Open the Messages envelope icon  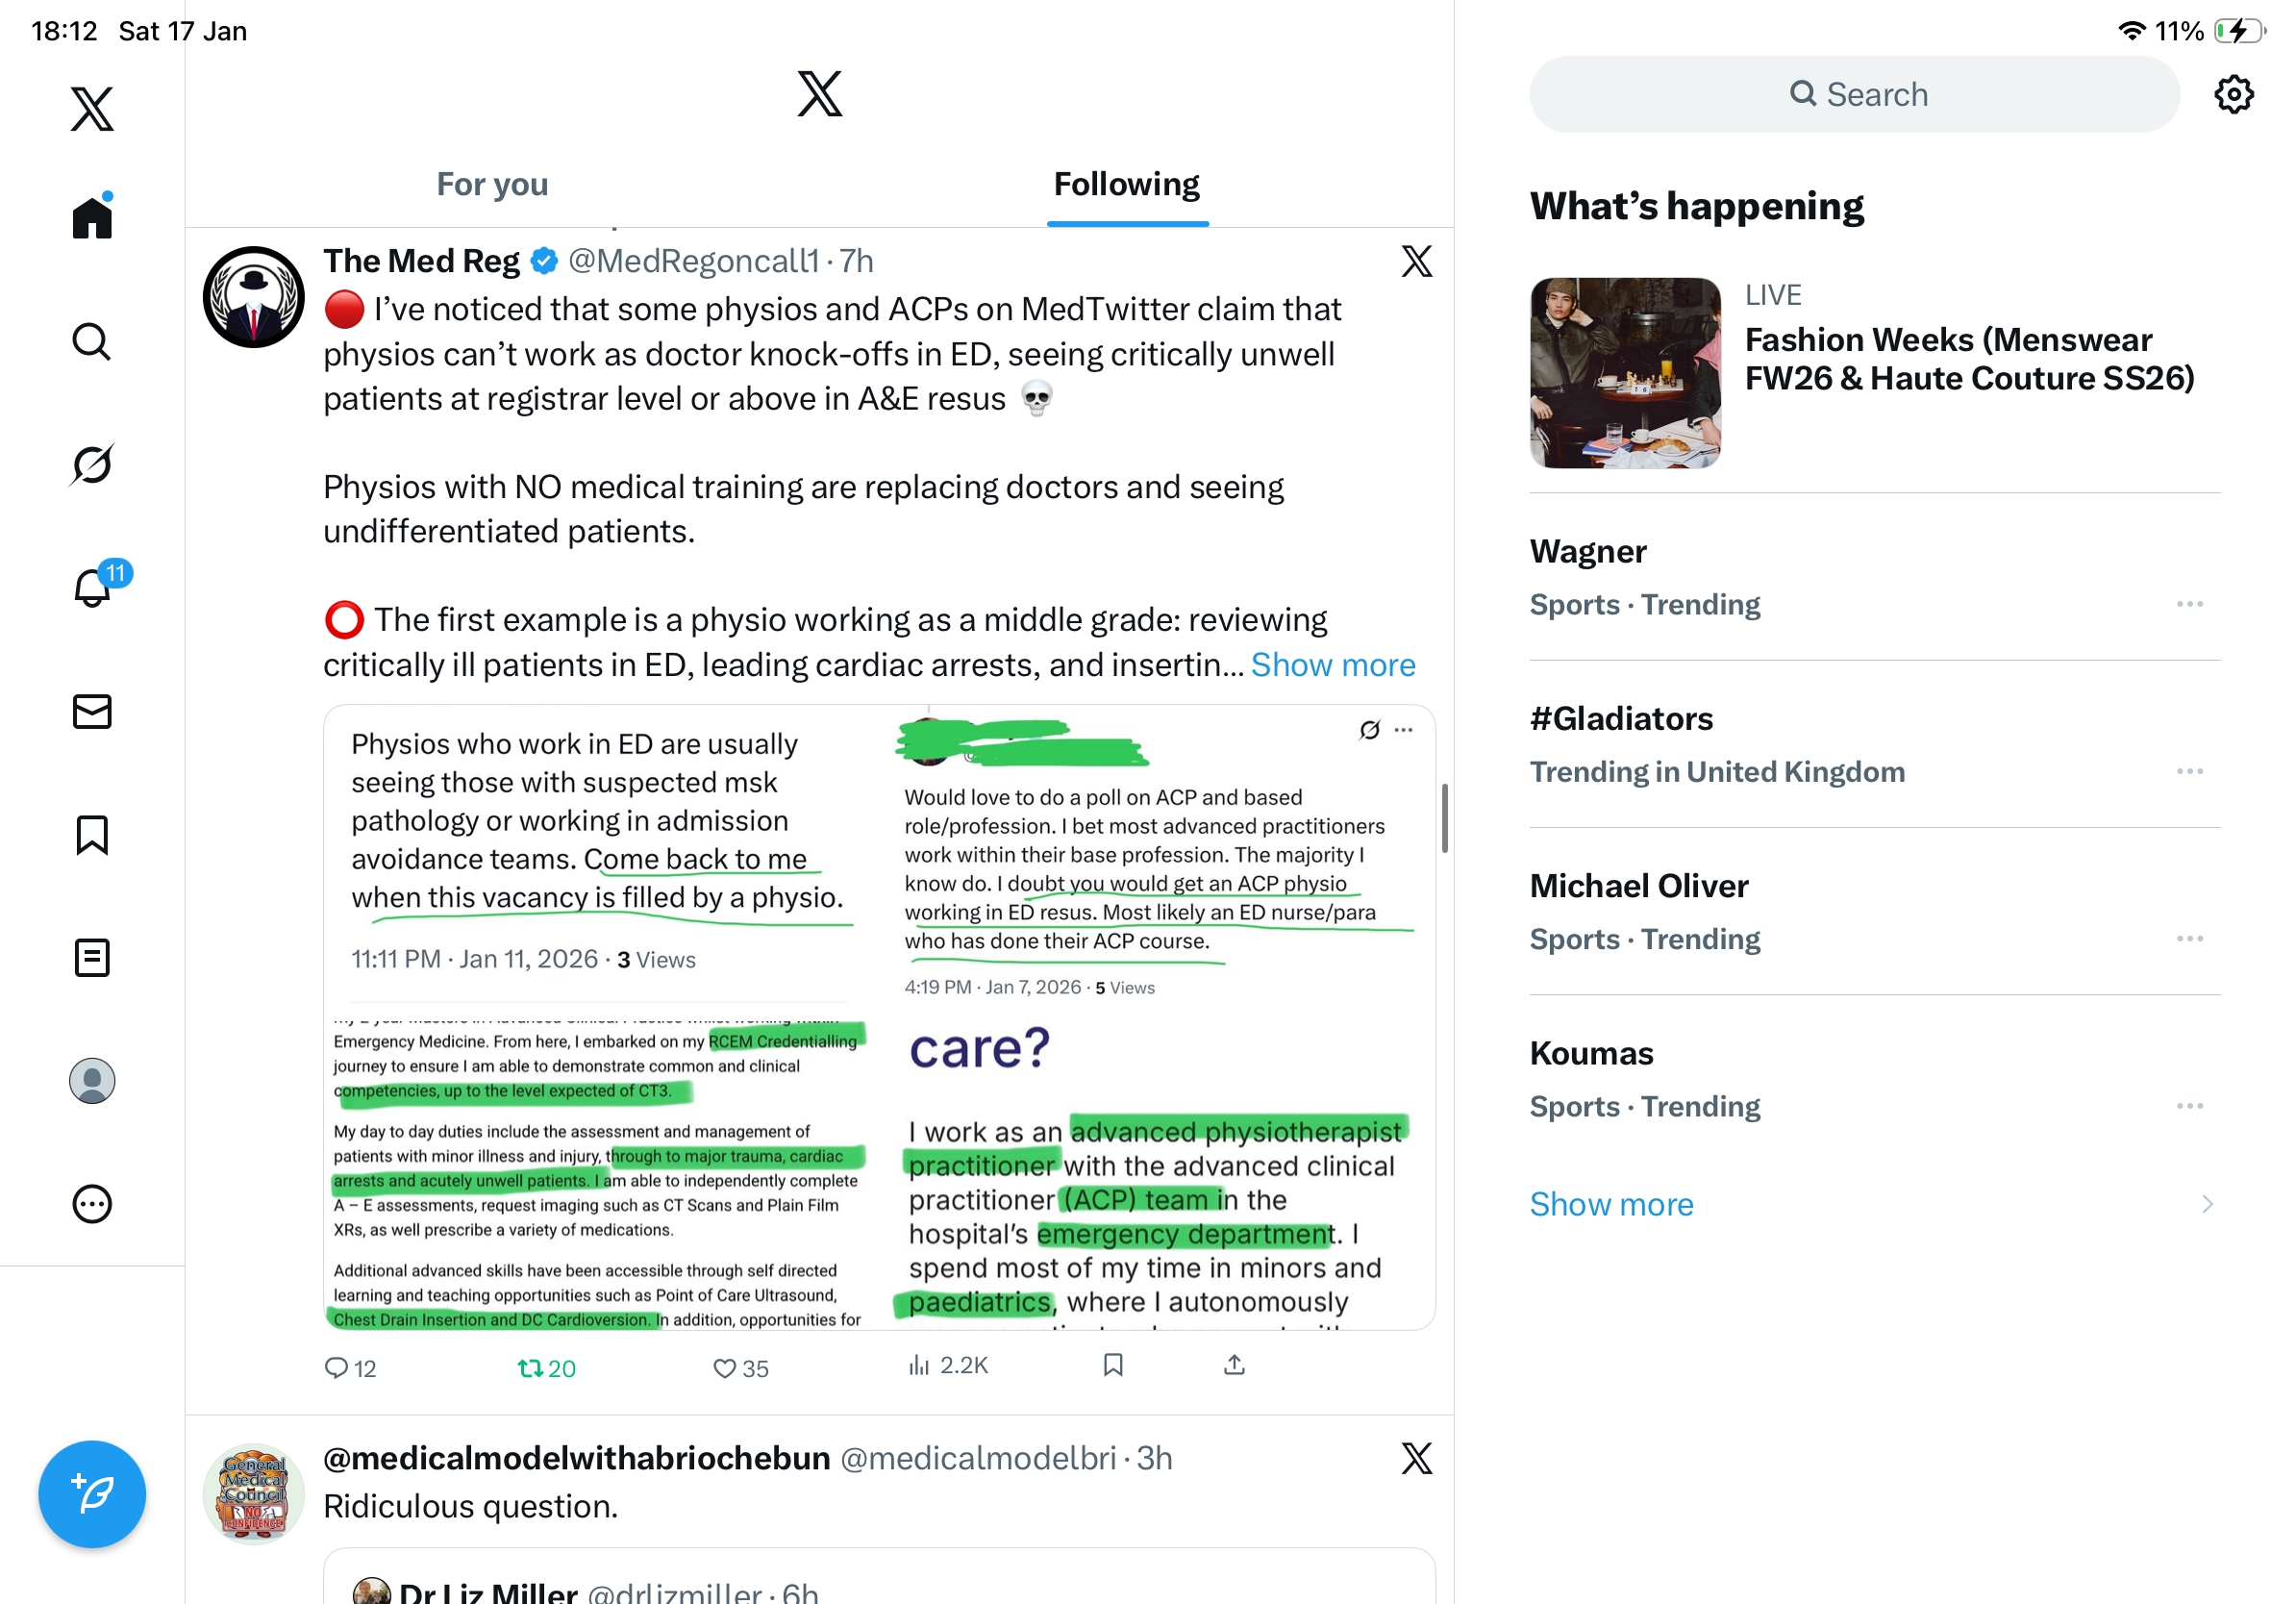92,712
